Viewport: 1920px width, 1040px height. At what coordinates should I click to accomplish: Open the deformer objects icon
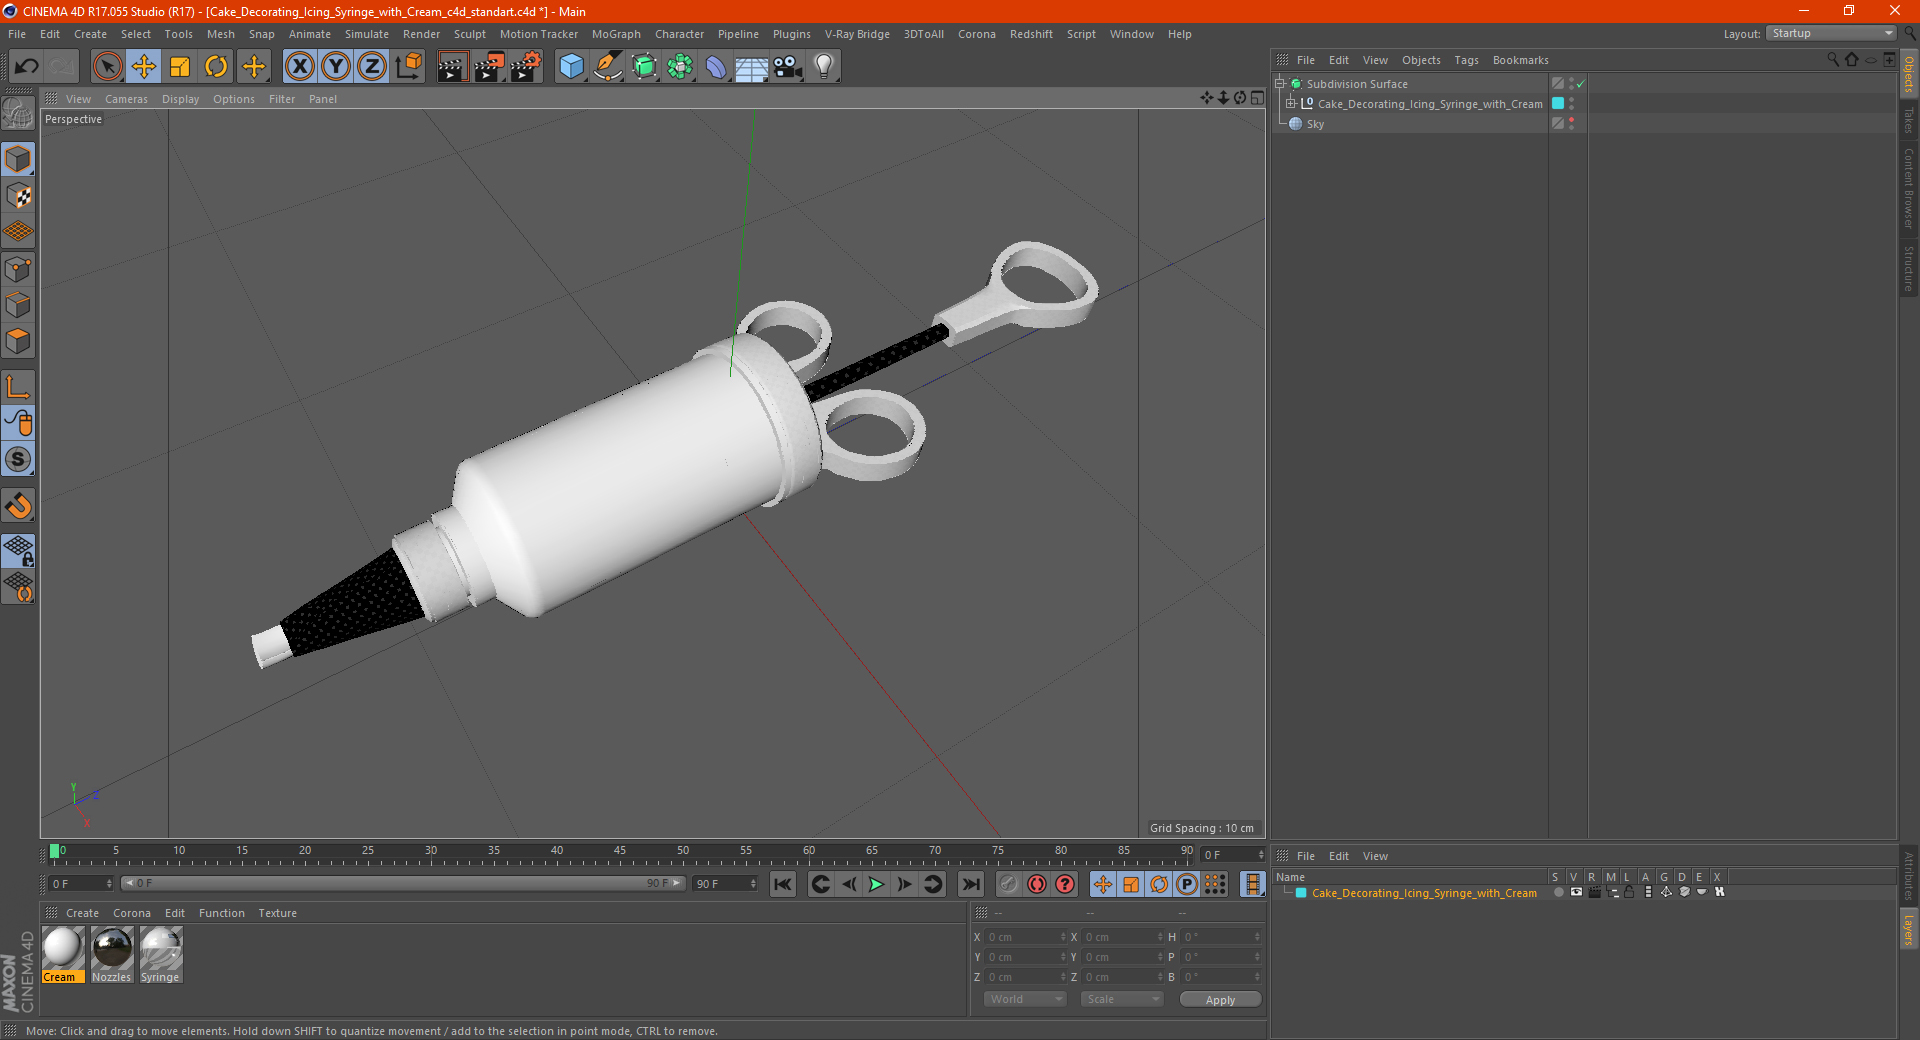click(716, 67)
